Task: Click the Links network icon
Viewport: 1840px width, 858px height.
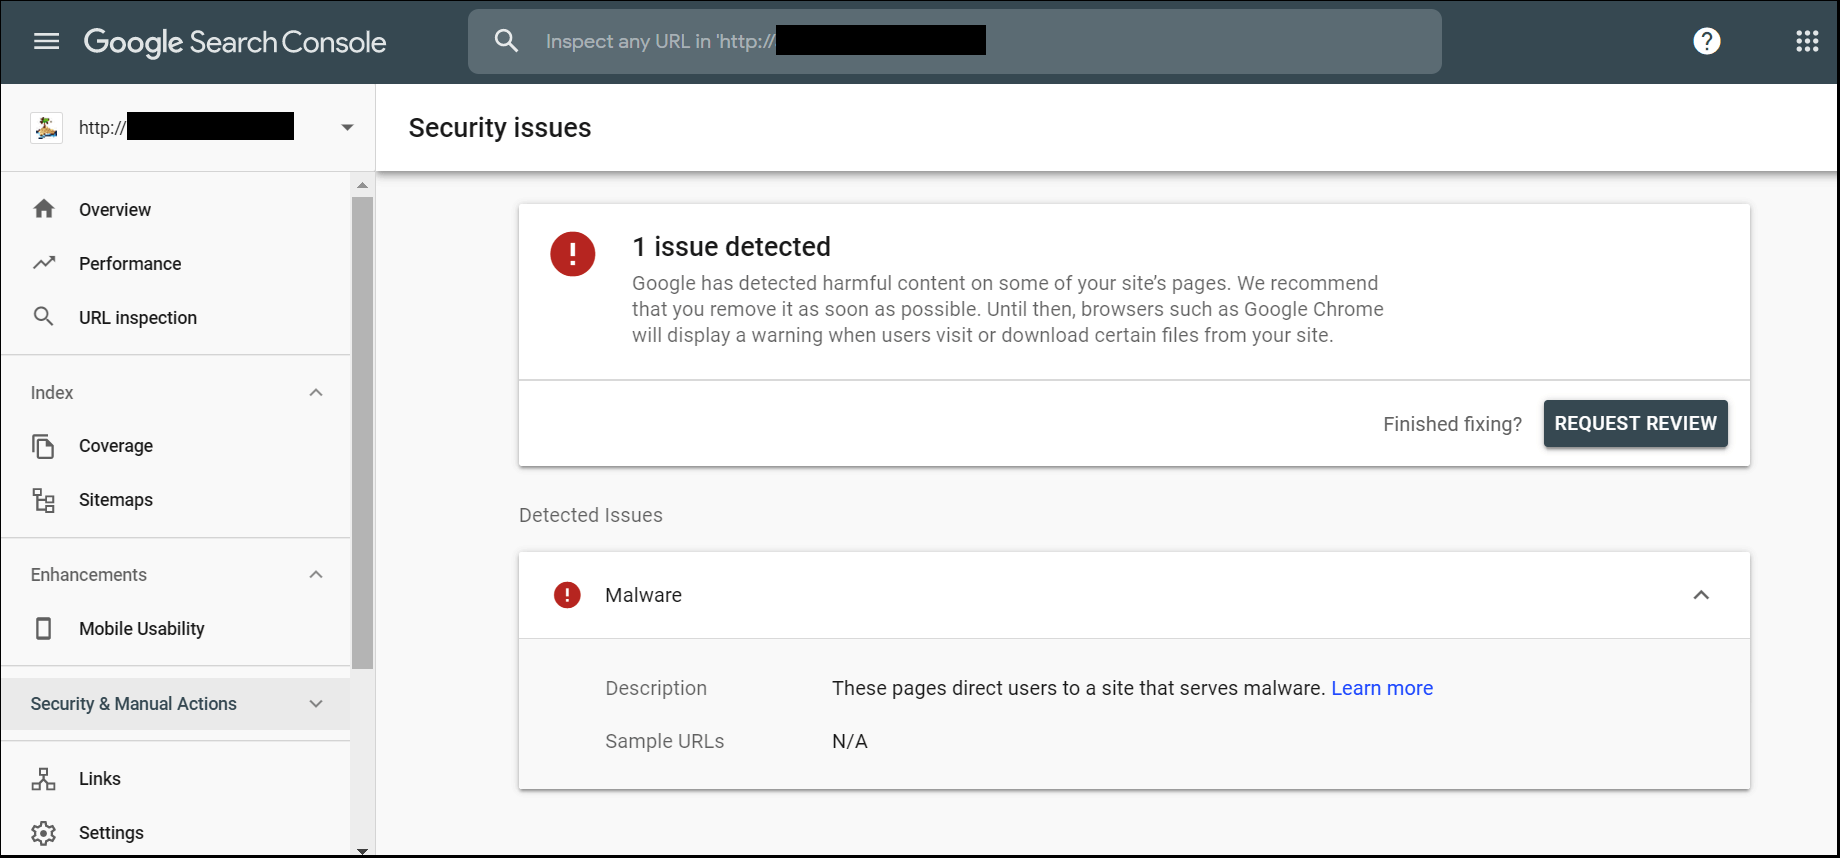Action: (x=43, y=779)
